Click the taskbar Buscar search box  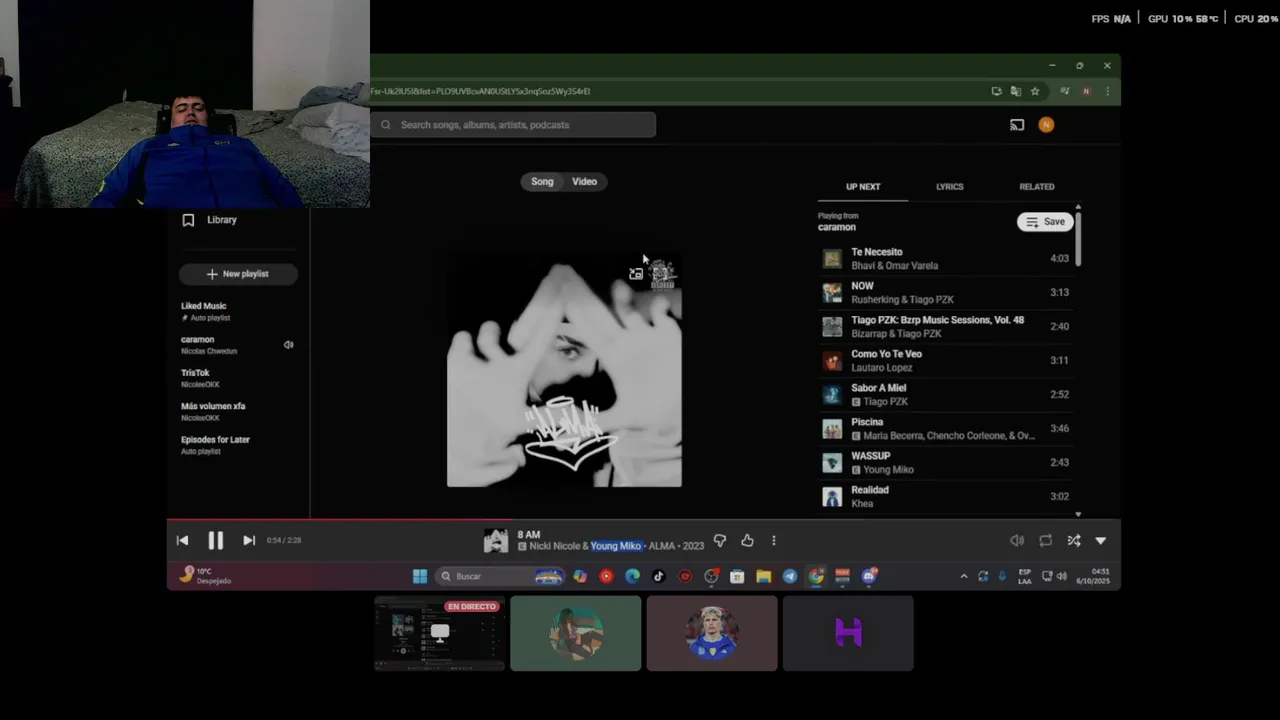pyautogui.click(x=500, y=576)
